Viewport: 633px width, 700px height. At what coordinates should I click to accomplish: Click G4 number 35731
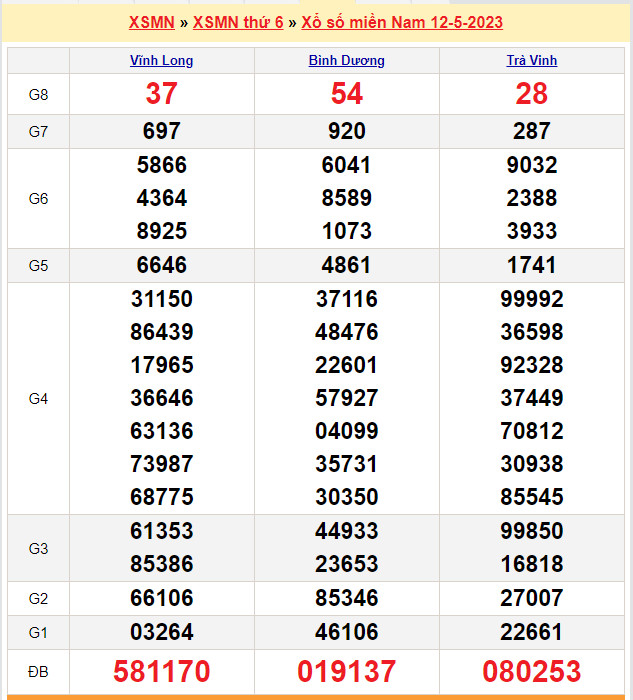tap(346, 464)
